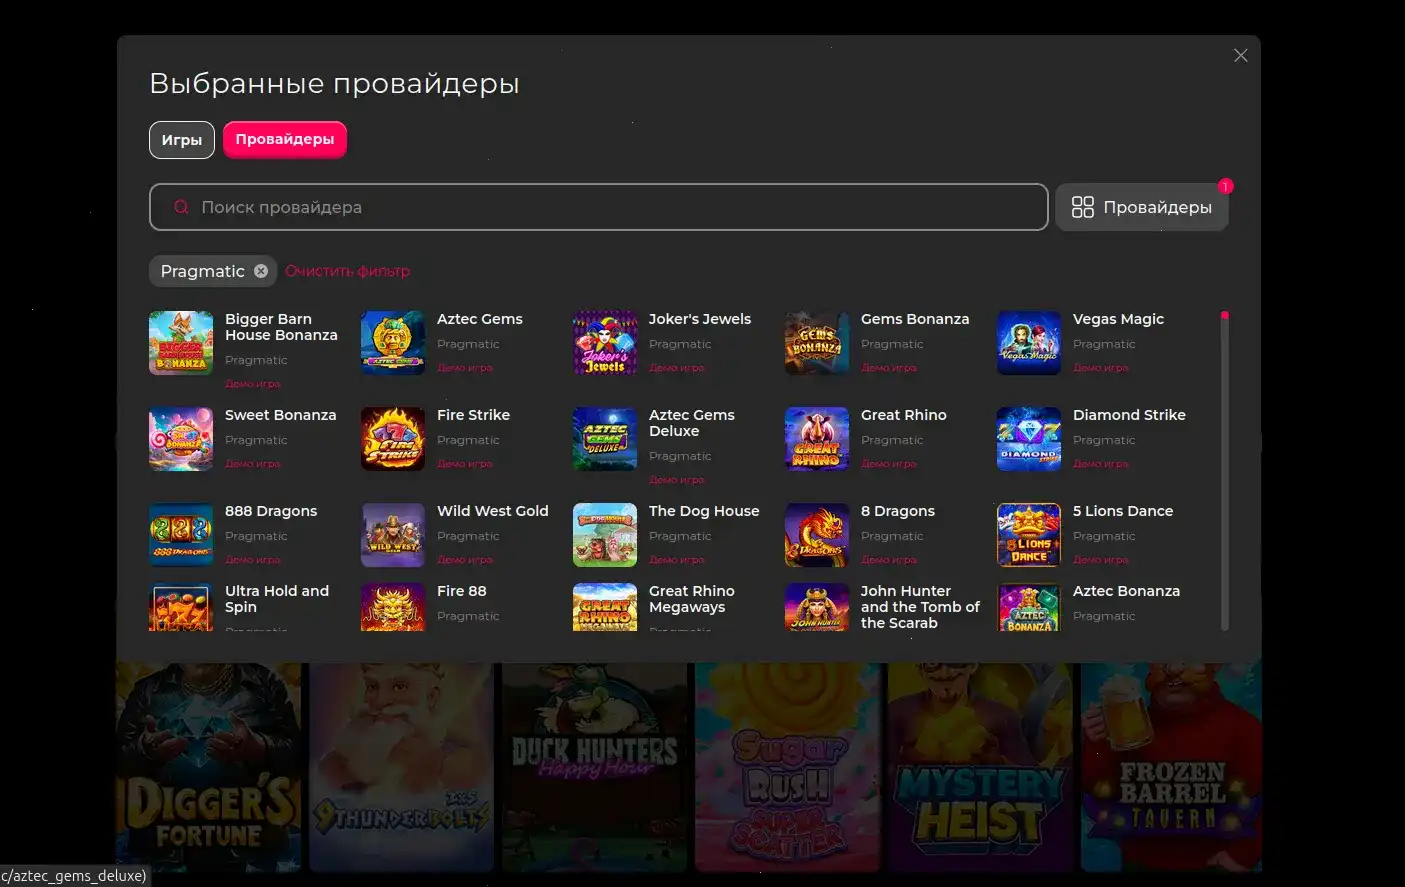
Task: Switch to the Игры tab
Action: (181, 139)
